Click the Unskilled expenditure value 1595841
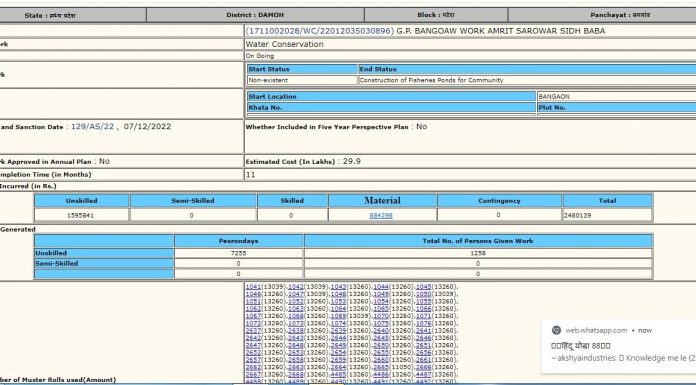The image size is (696, 385). (80, 215)
